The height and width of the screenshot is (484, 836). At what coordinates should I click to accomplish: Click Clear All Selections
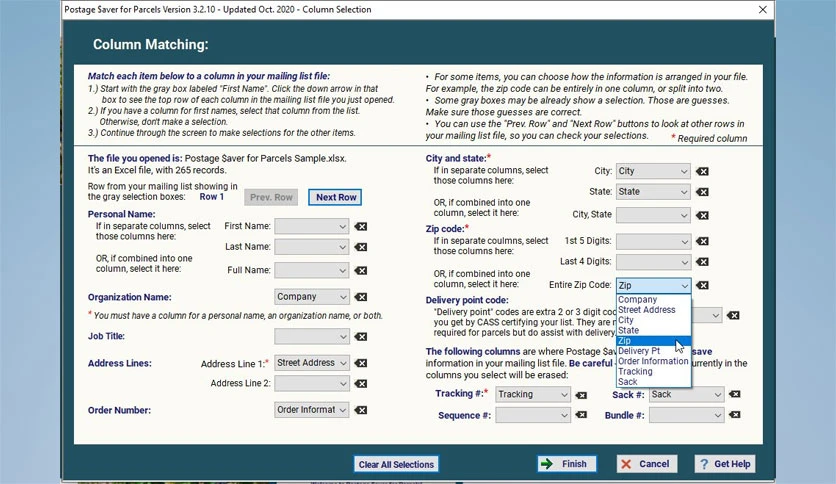[x=396, y=464]
